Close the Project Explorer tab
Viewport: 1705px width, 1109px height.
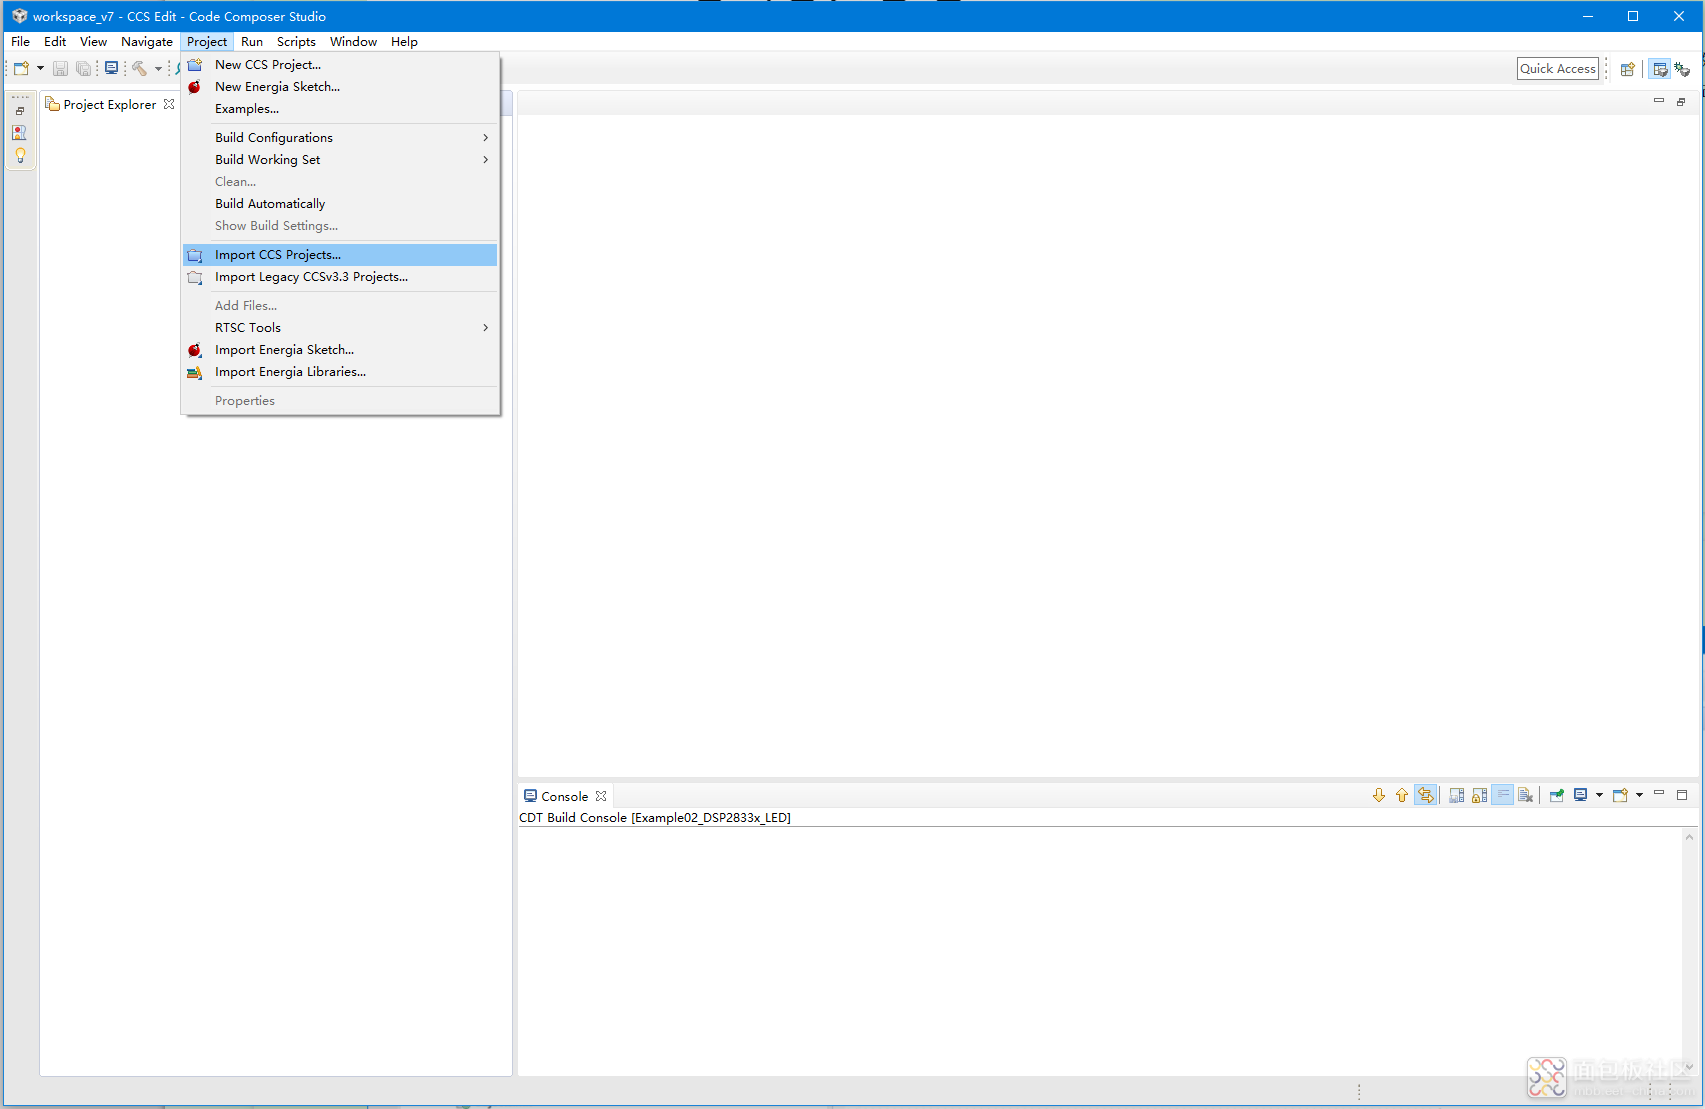pos(169,105)
